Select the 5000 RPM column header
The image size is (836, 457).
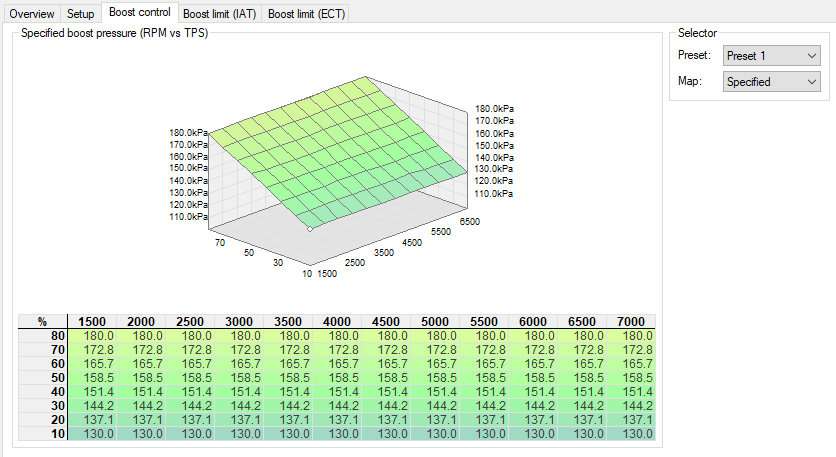[x=435, y=322]
